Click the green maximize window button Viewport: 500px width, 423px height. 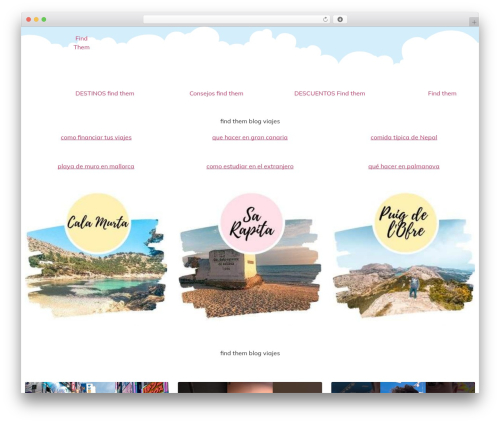44,20
